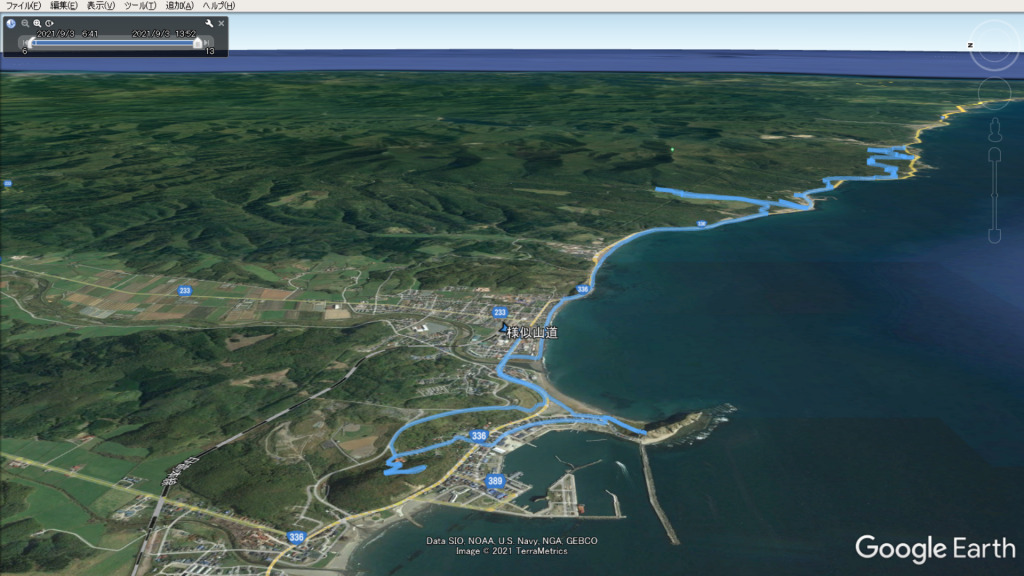Play the time animation
The image size is (1024, 576).
[x=49, y=23]
